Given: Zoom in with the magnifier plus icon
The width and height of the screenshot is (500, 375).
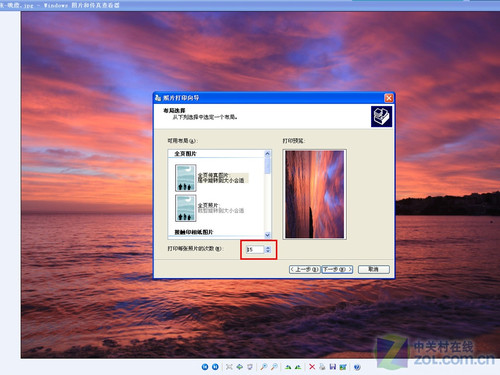Looking at the screenshot, I should coord(263,367).
